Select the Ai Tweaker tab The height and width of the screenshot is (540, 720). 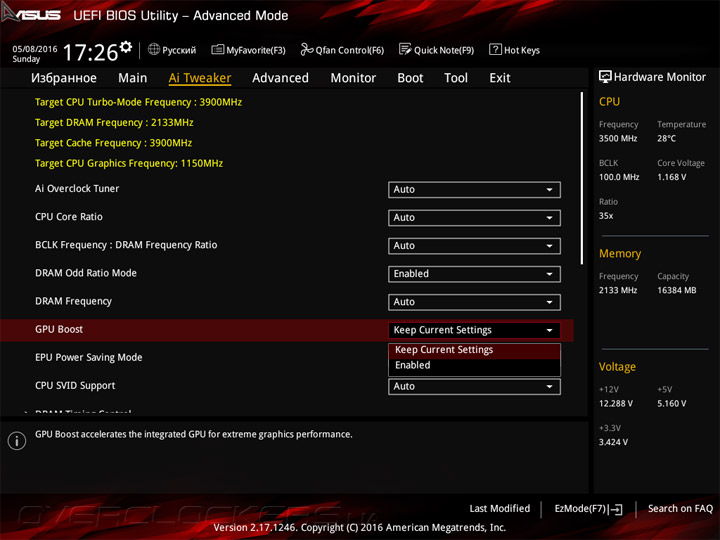coord(200,78)
